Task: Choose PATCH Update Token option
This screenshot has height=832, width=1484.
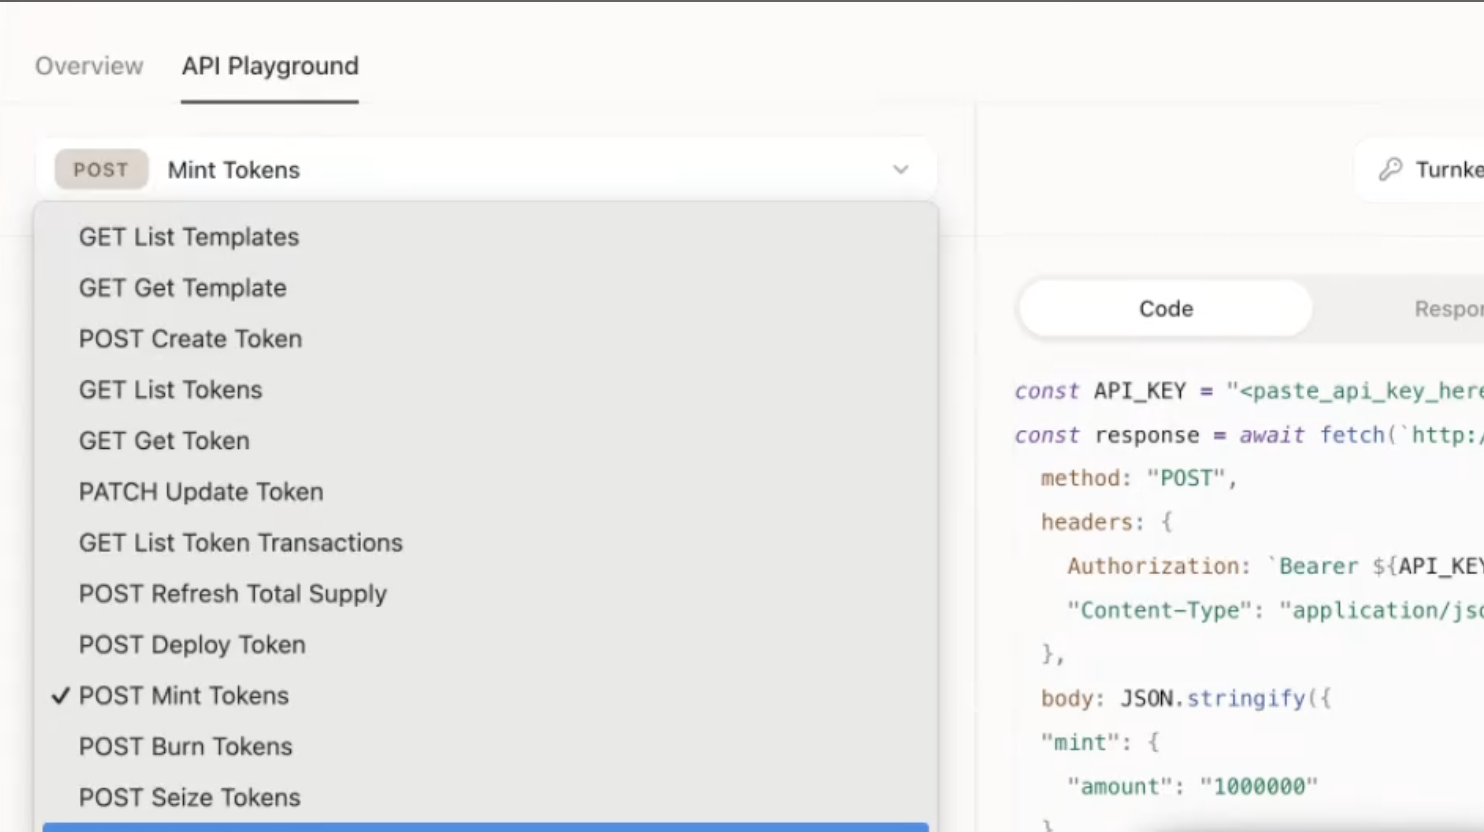Action: (x=201, y=492)
